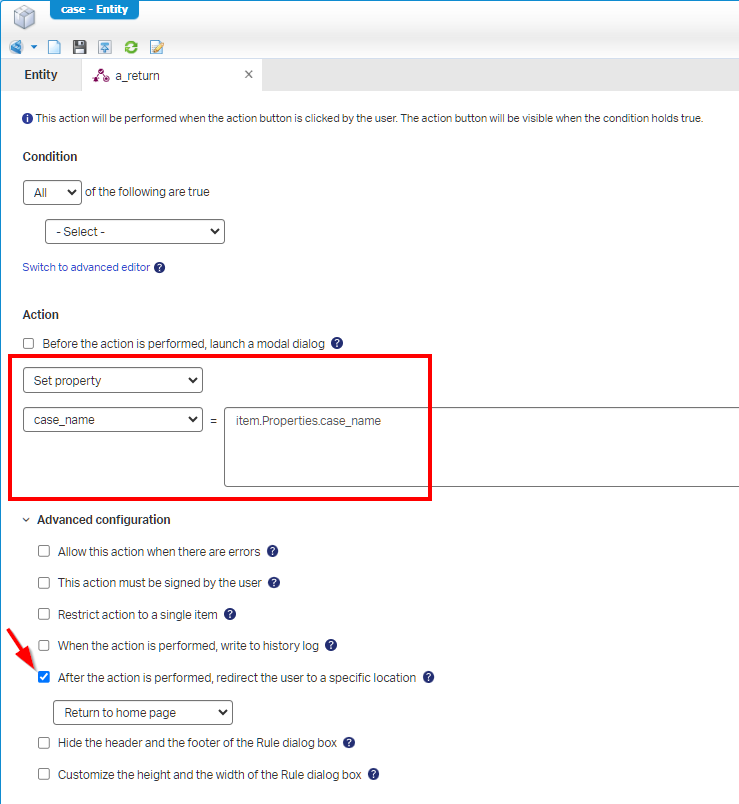Click the back navigation globe icon

(x=16, y=47)
